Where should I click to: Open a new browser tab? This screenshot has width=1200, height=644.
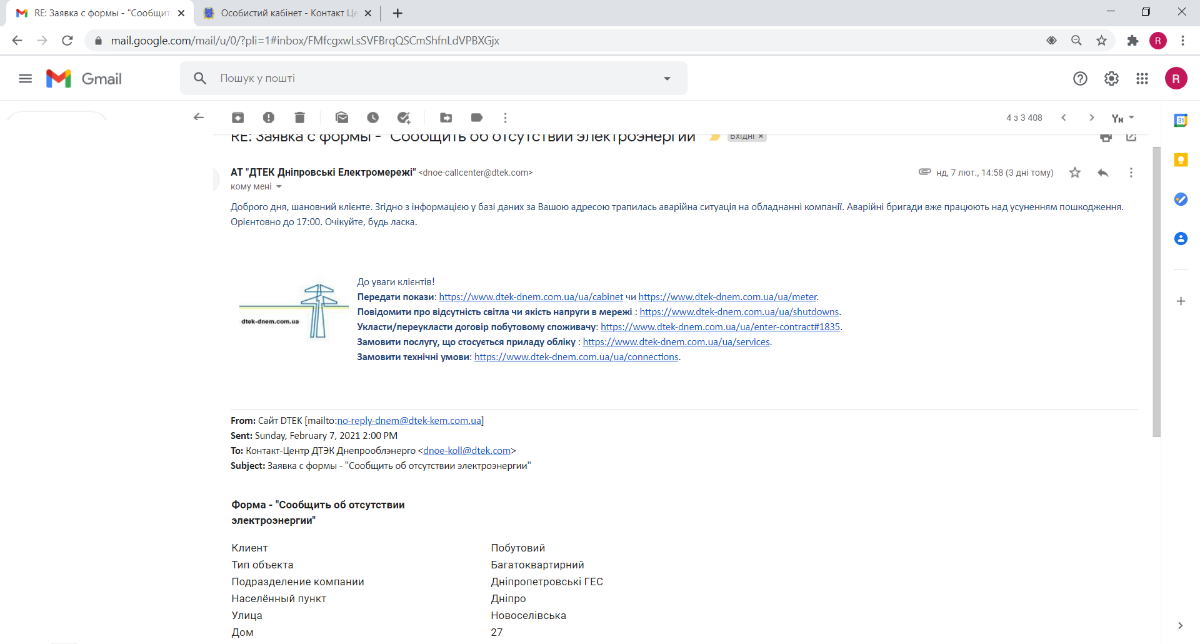click(x=398, y=13)
